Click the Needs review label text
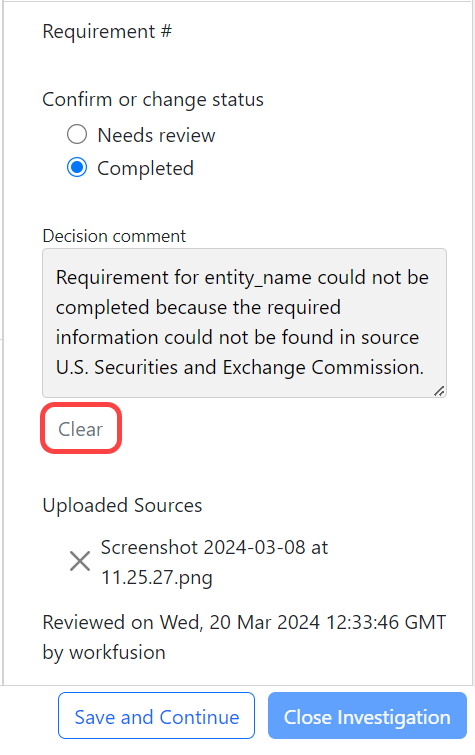 pos(156,135)
